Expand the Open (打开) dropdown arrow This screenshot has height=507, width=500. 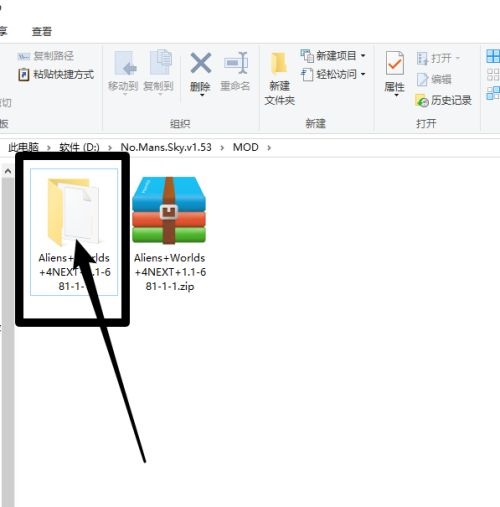(458, 58)
